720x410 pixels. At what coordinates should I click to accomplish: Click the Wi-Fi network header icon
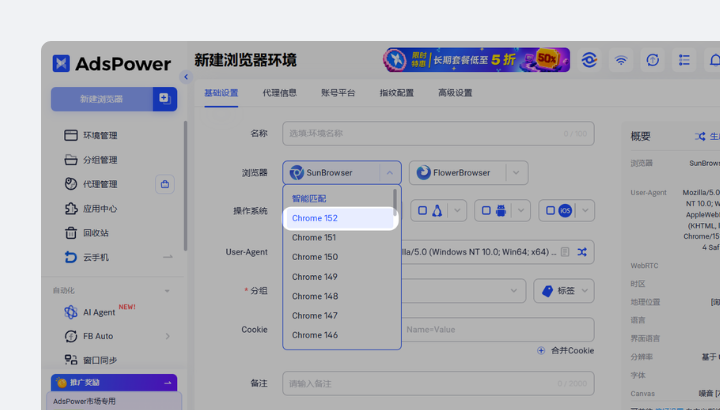pyautogui.click(x=621, y=60)
